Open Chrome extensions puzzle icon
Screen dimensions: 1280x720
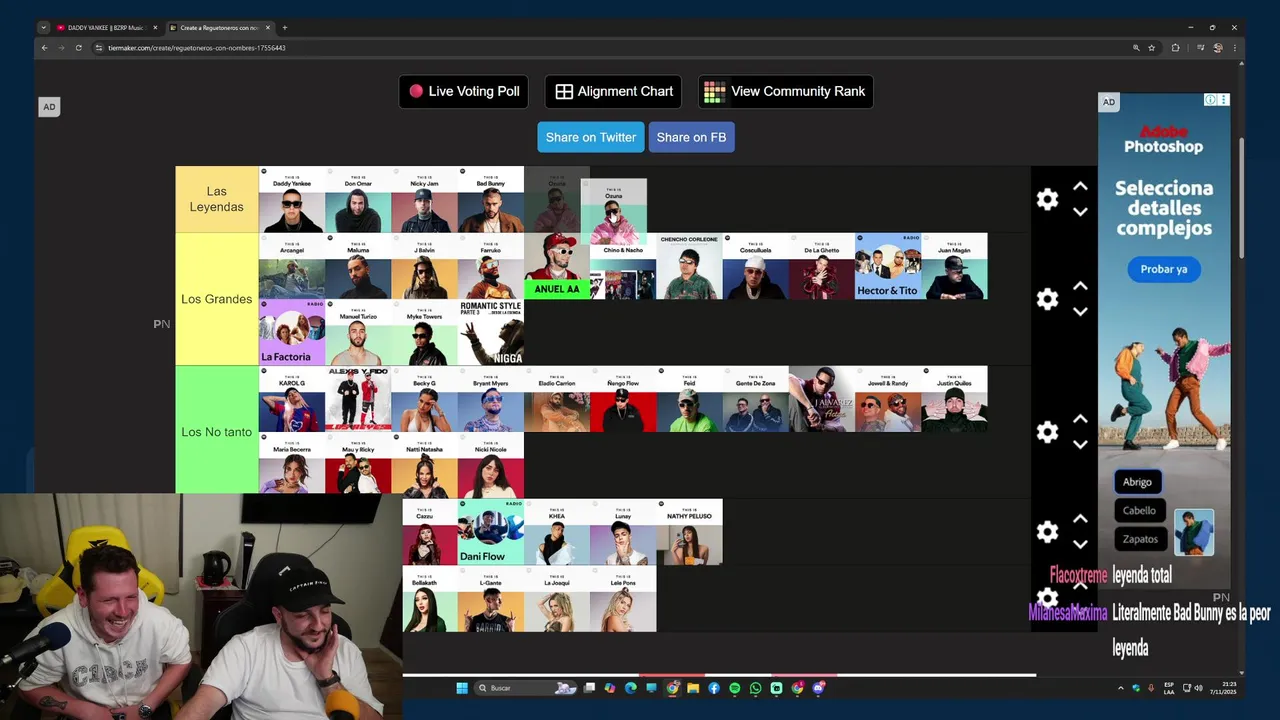click(x=1175, y=48)
